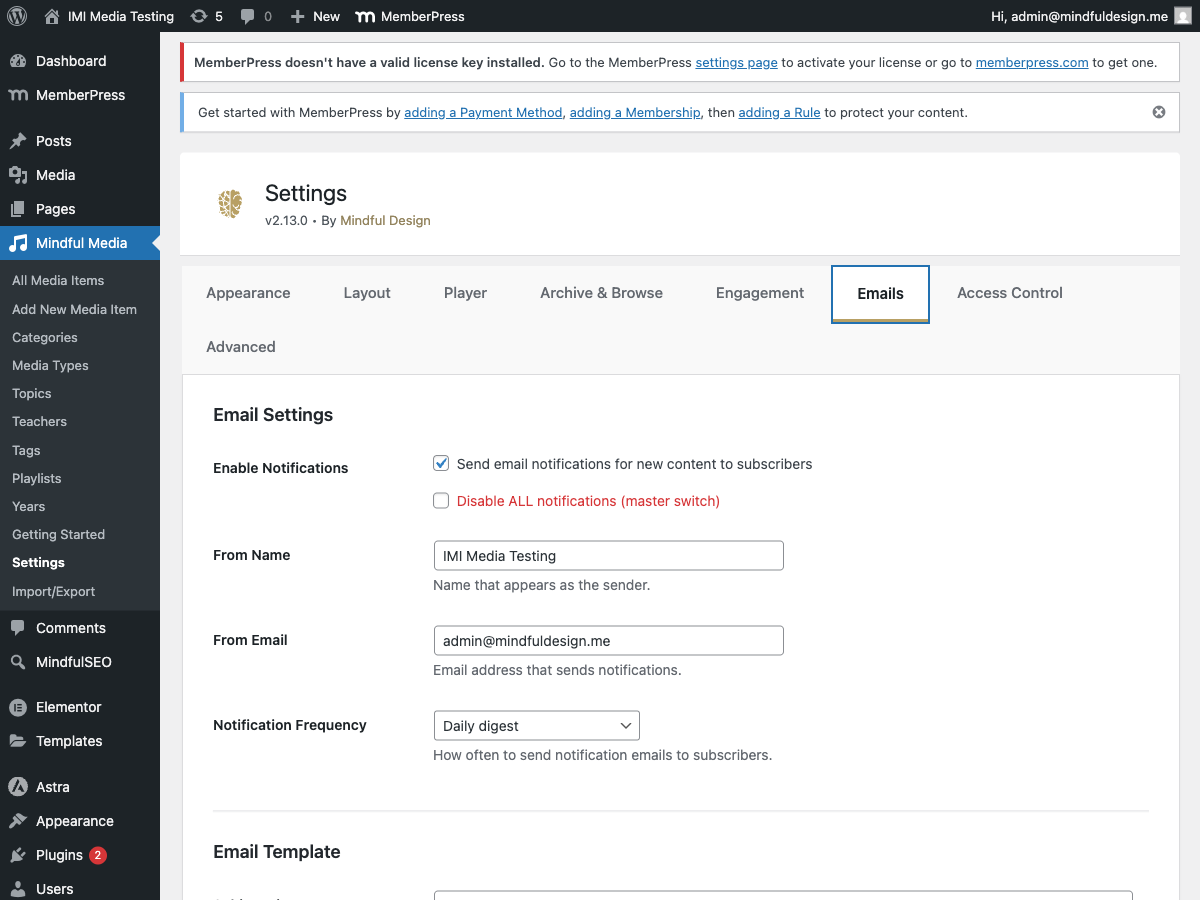Open the adding a Payment Method link
Screen dimensions: 1200x900
click(483, 112)
